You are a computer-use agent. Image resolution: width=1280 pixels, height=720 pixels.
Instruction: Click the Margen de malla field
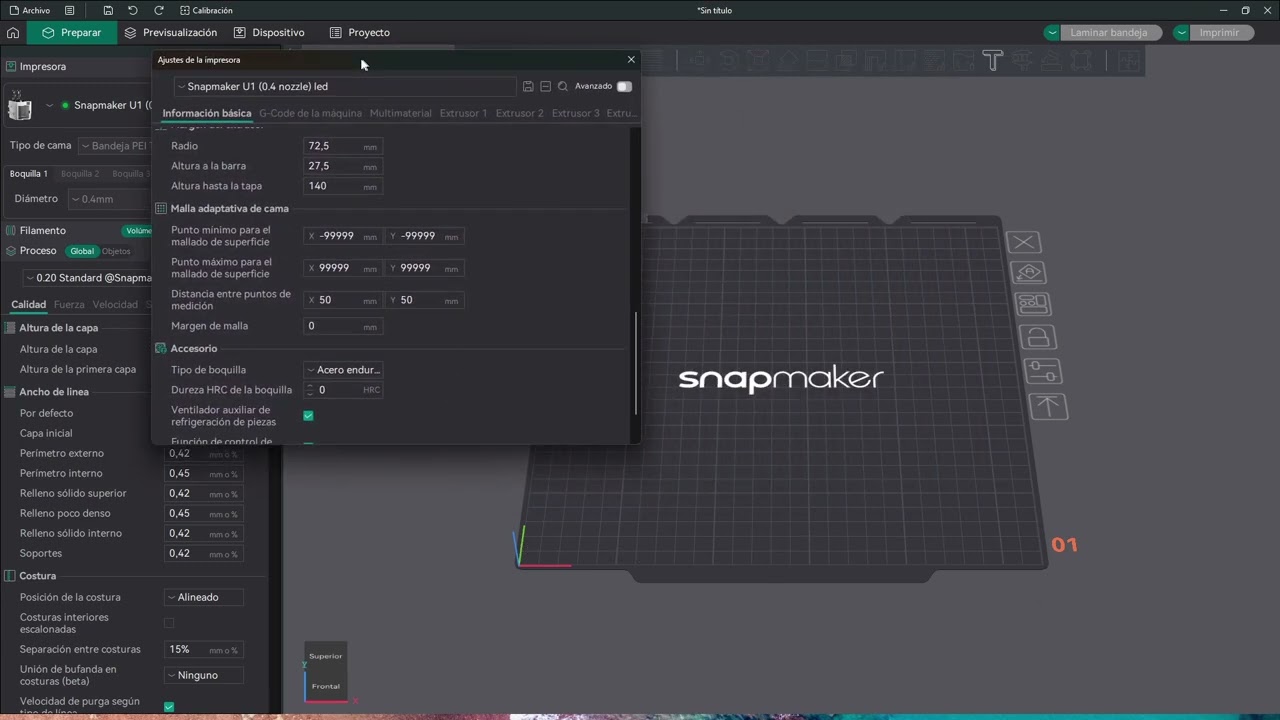coord(343,326)
